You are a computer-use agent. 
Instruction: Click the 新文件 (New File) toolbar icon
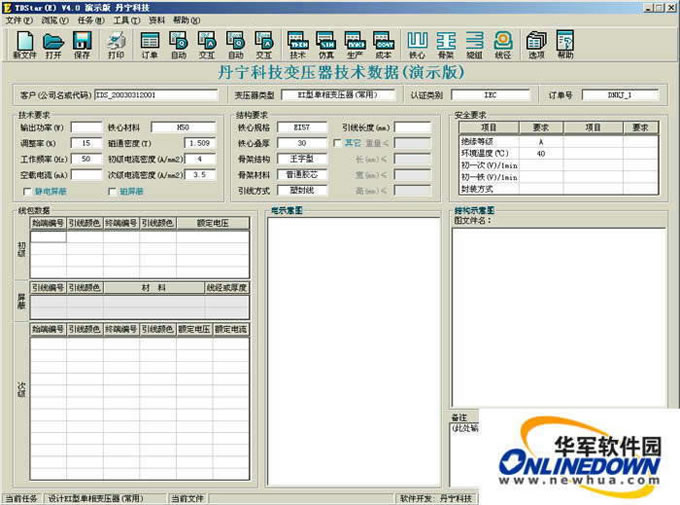[25, 44]
